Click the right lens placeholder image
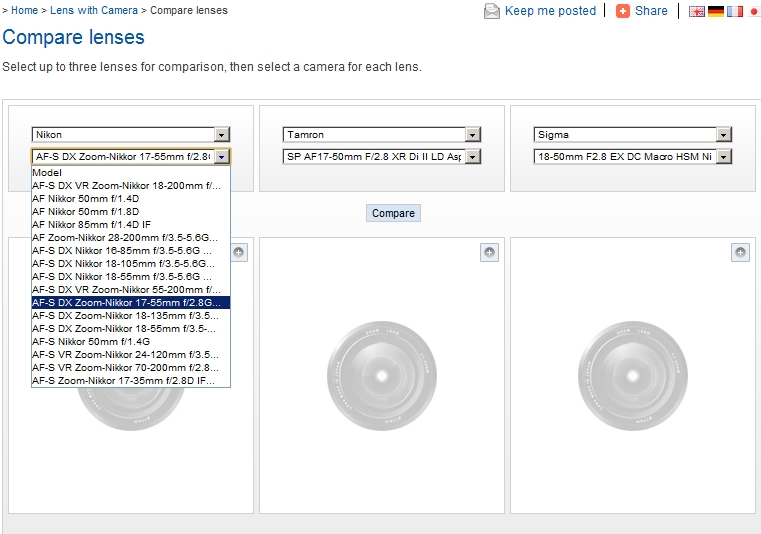761x534 pixels. tap(633, 375)
